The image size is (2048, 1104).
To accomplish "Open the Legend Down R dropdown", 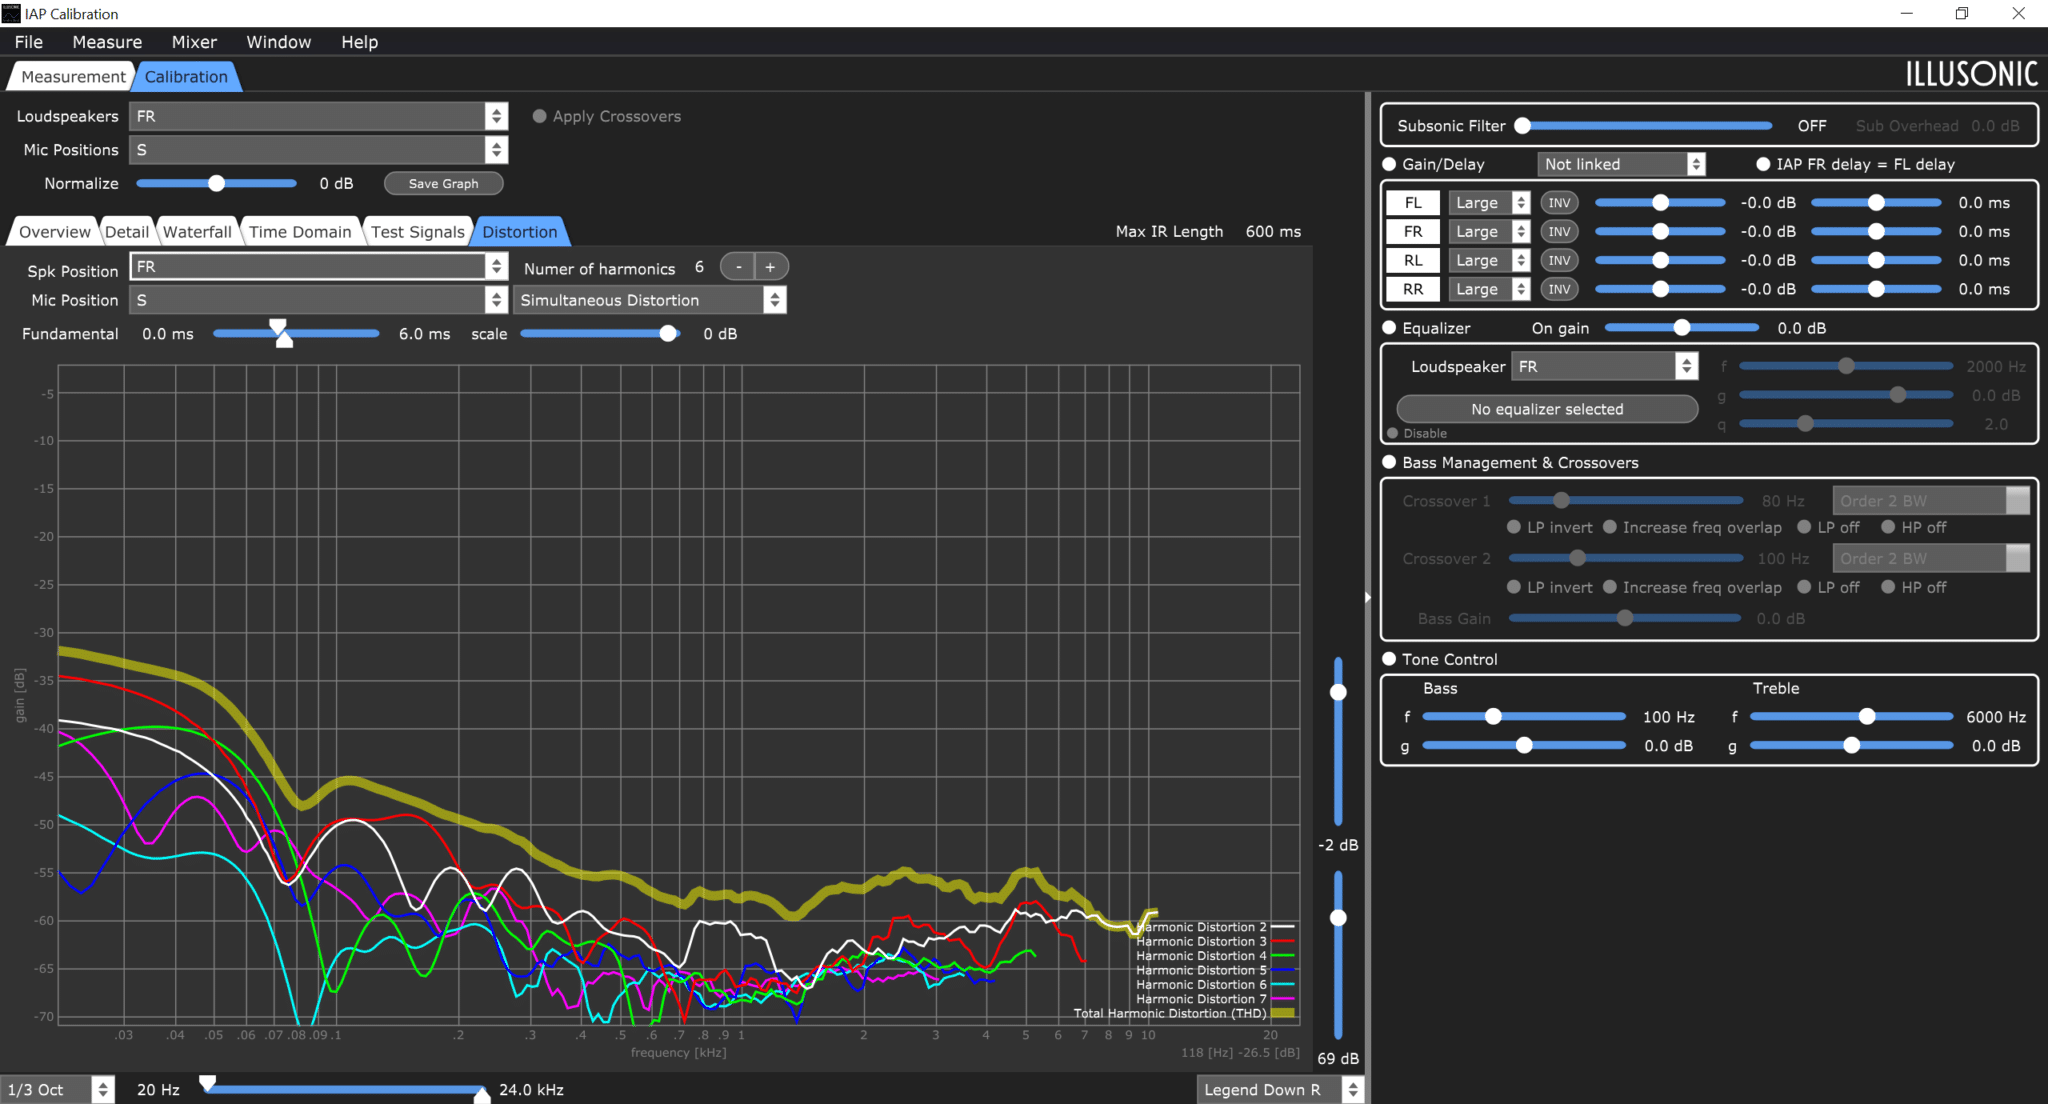I will 1280,1090.
